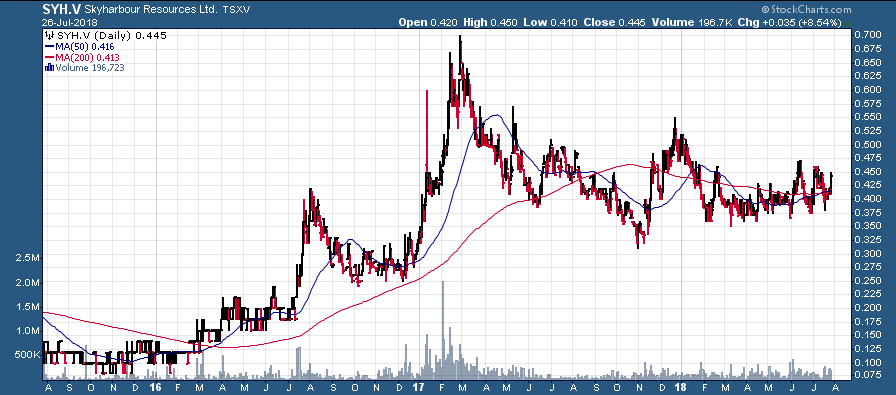Click the red MA(200) legend line marker
This screenshot has height=395, width=896.
pos(50,58)
